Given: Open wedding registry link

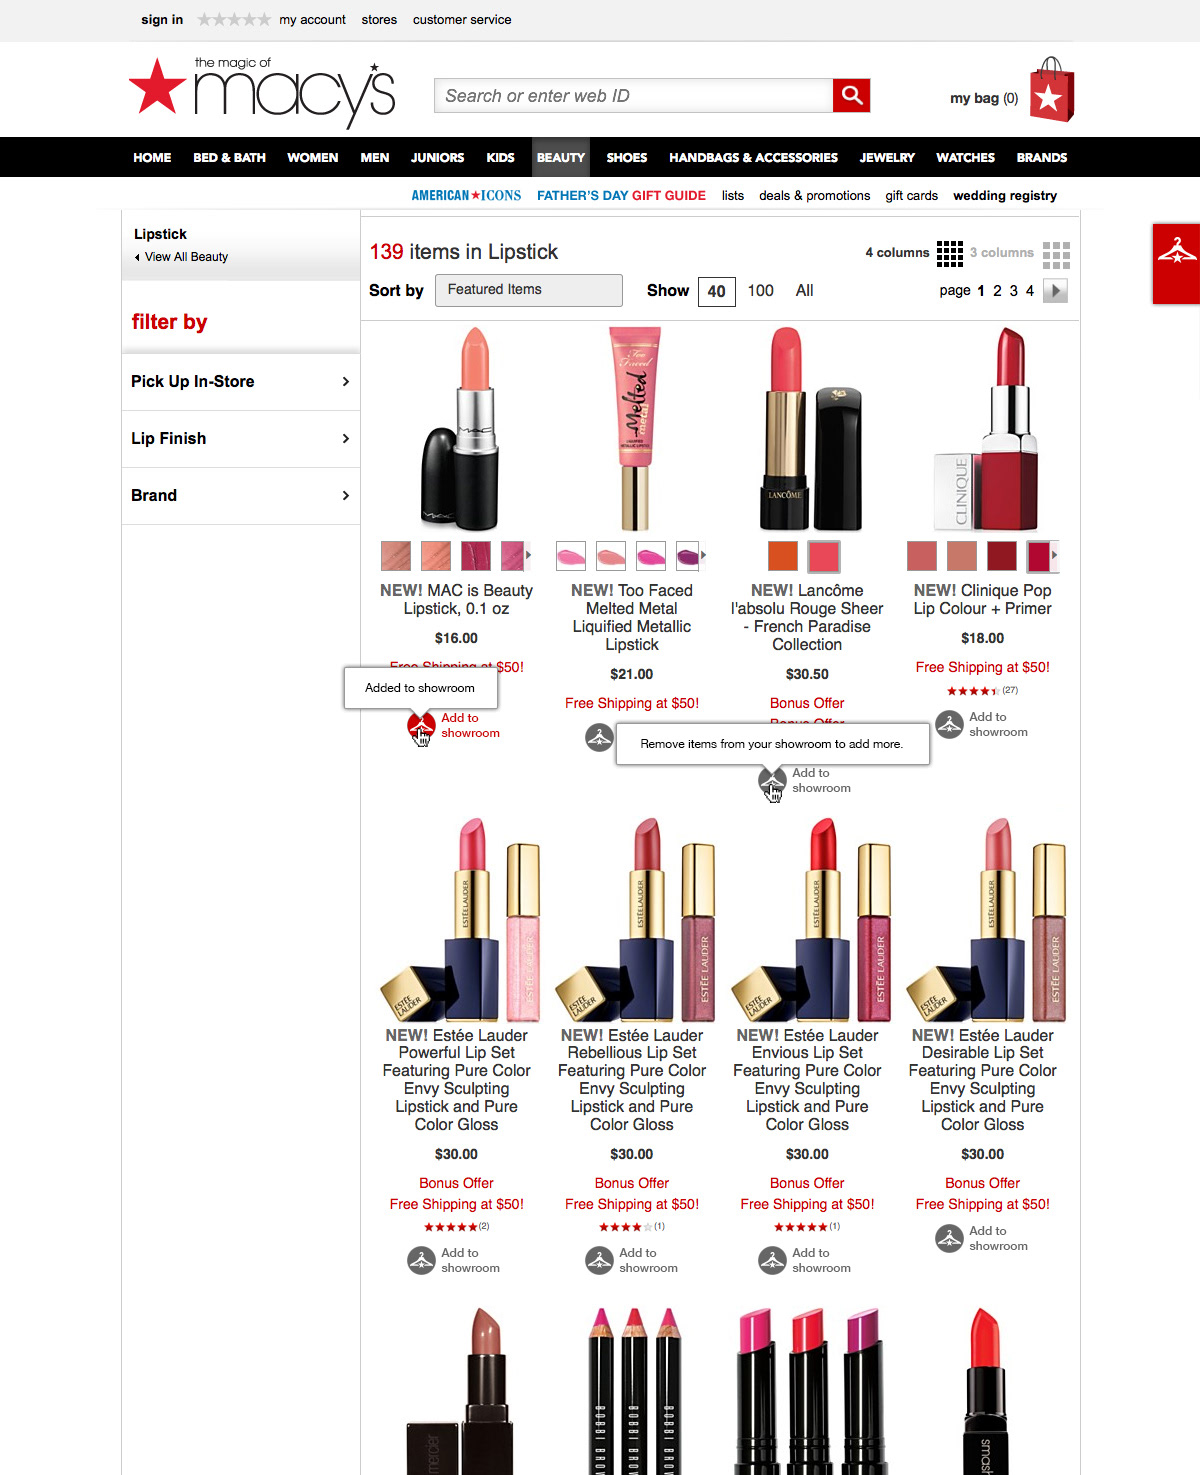Looking at the screenshot, I should [x=1005, y=195].
